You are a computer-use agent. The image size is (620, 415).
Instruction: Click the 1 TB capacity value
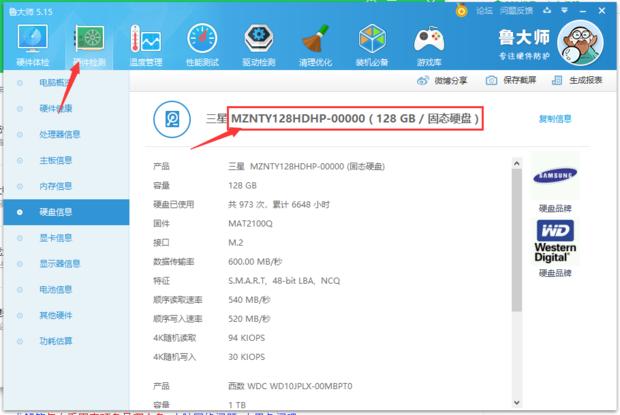237,405
